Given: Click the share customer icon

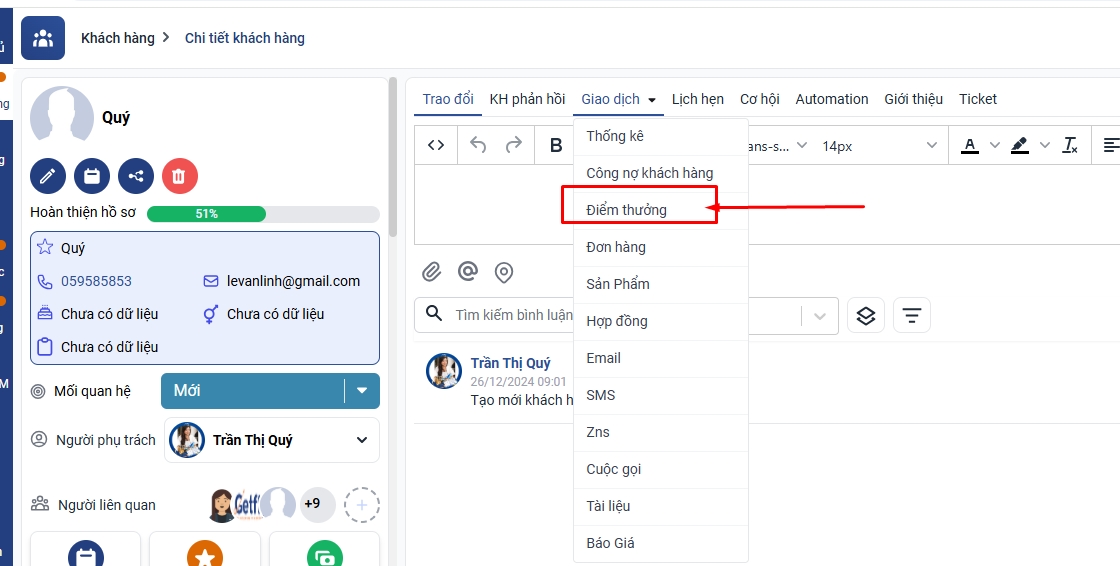Looking at the screenshot, I should click(136, 176).
